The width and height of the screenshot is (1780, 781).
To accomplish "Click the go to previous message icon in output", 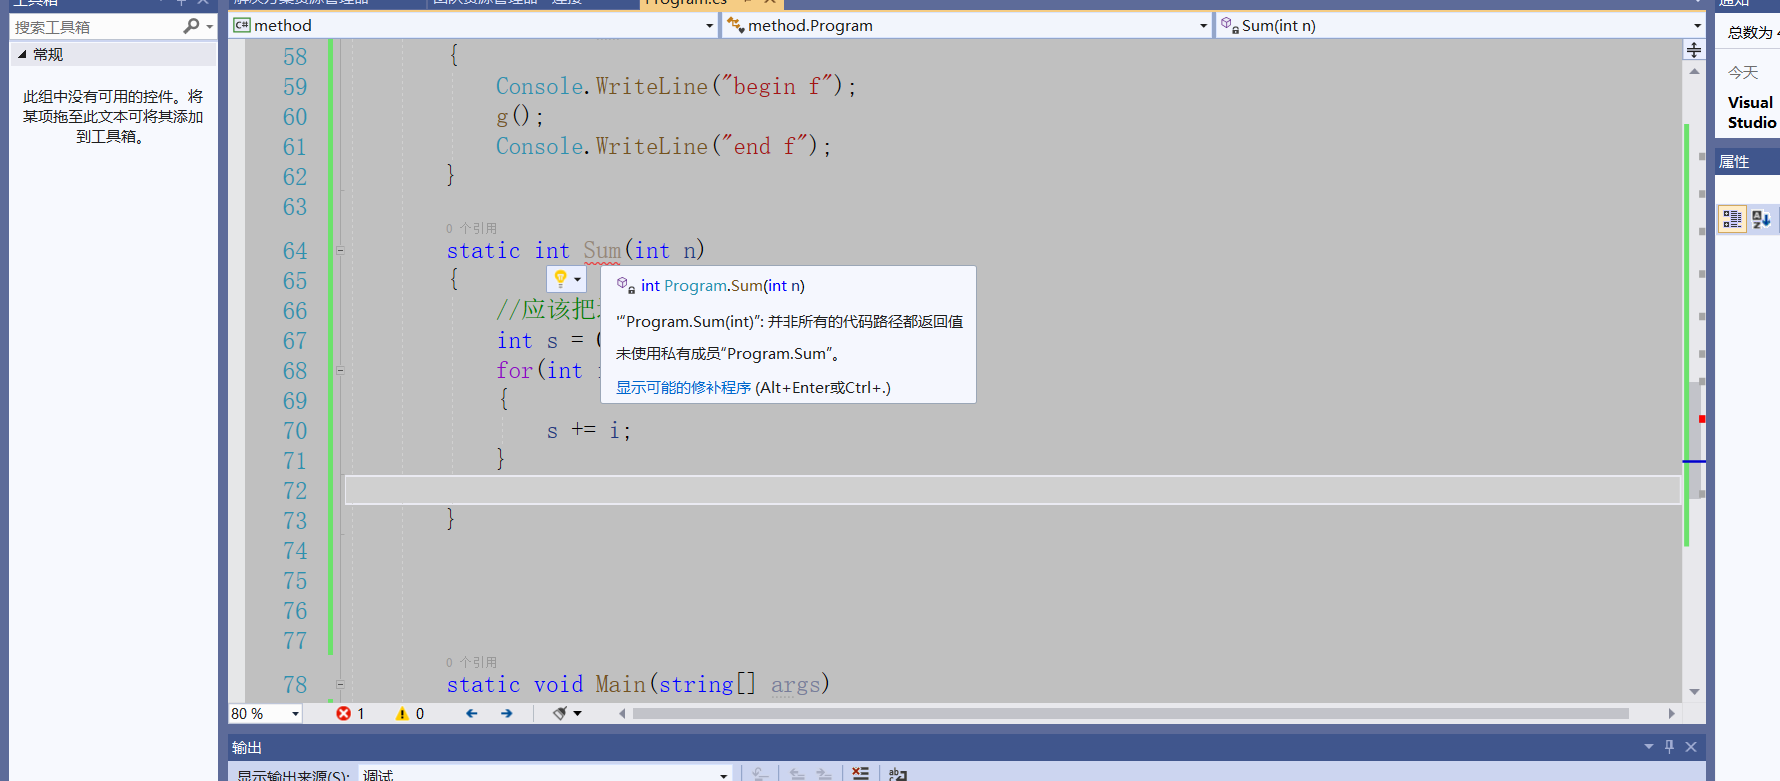I will coord(796,774).
